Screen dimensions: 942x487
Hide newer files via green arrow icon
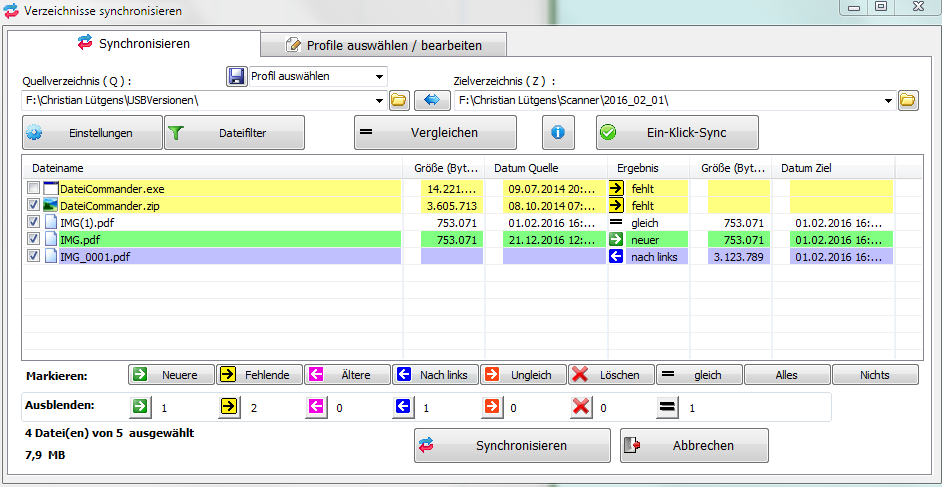140,408
